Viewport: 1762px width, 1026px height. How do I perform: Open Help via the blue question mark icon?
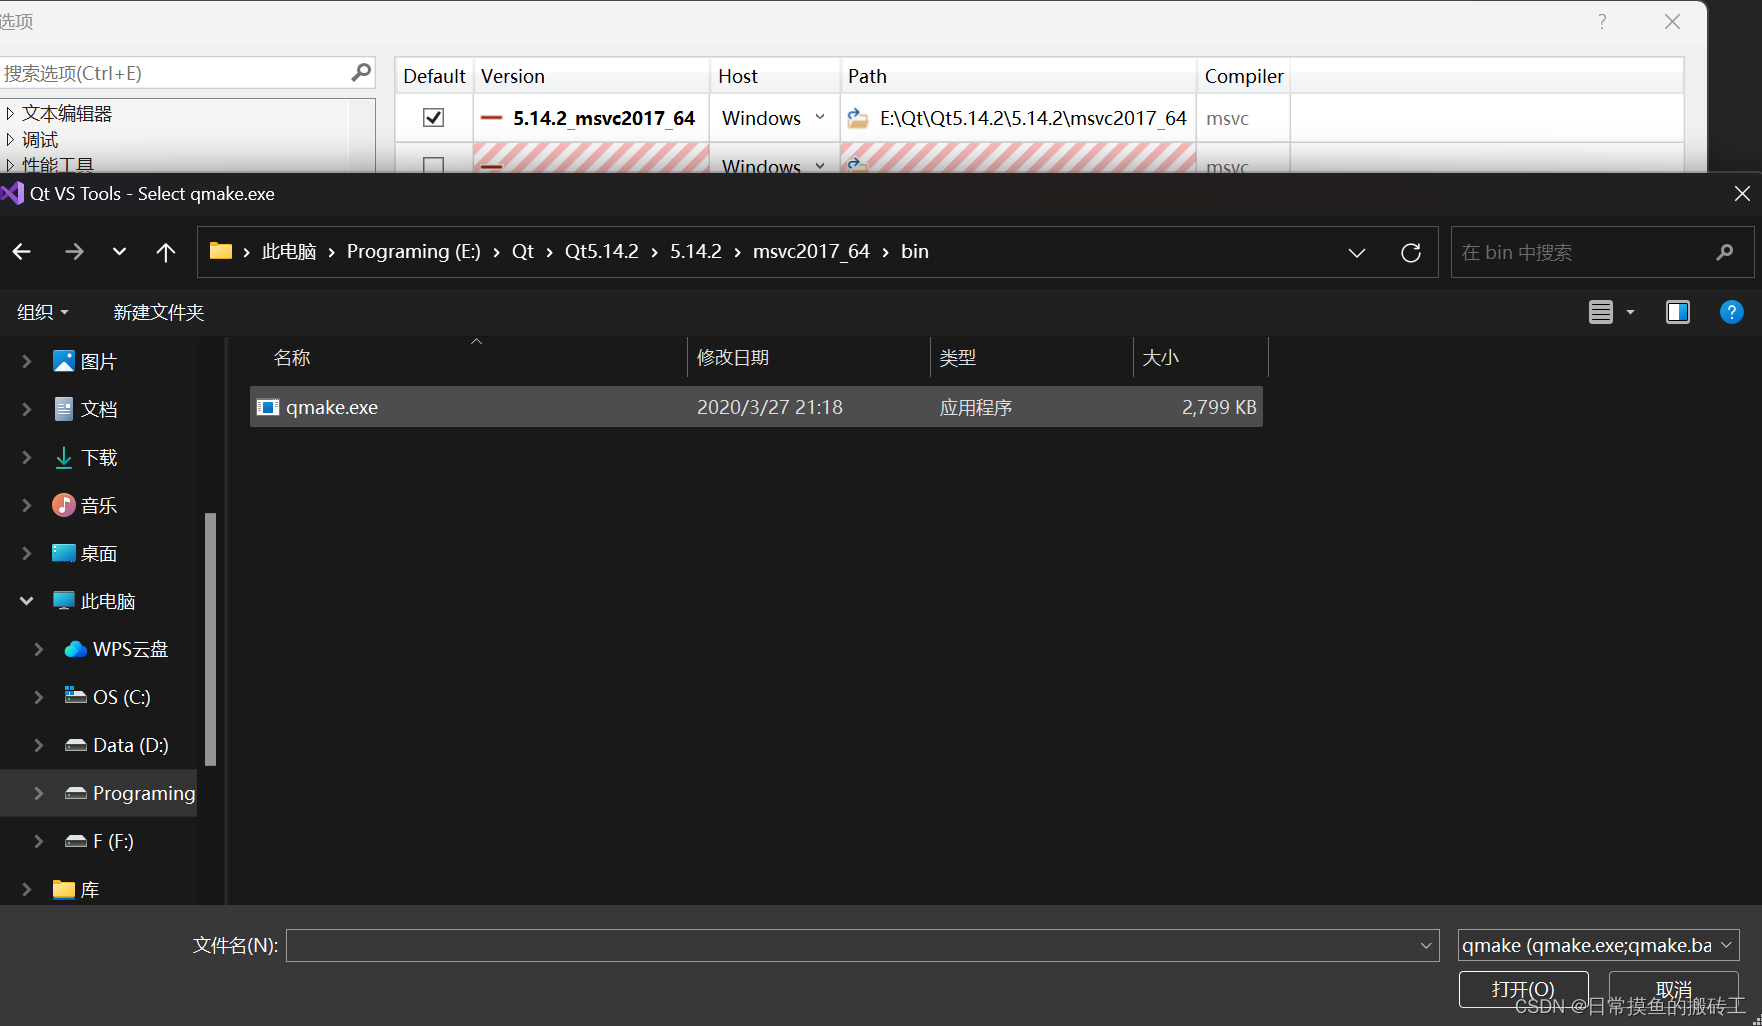(x=1731, y=312)
